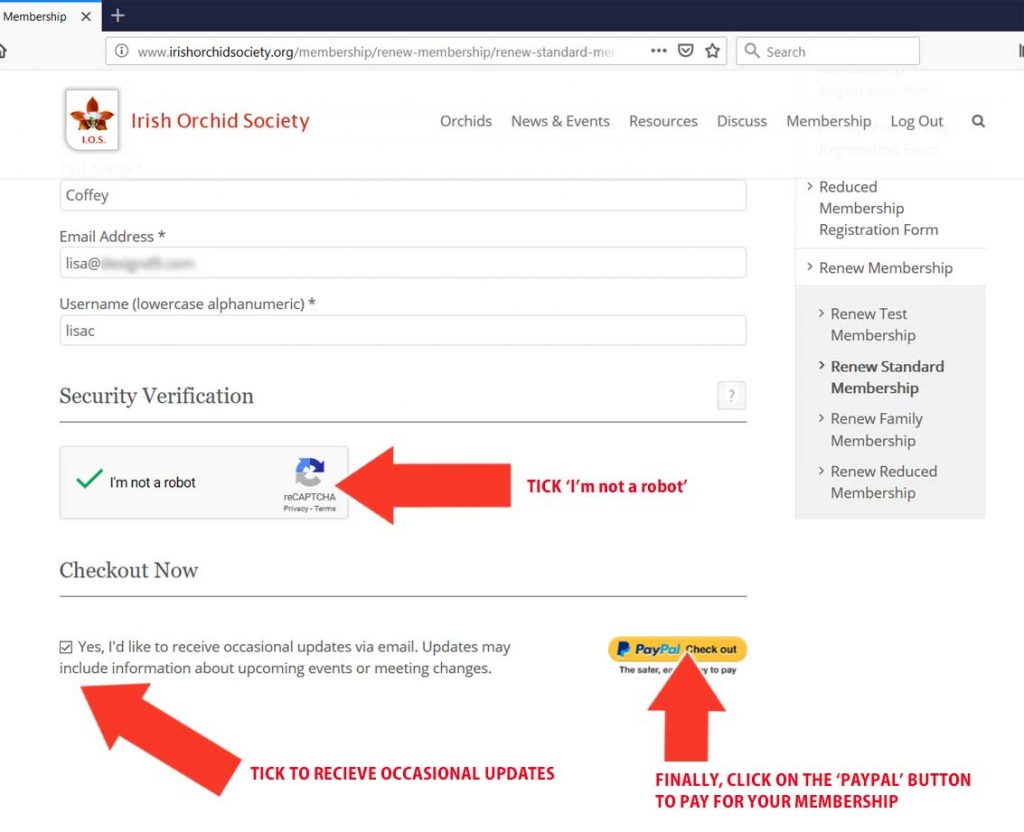Click chevron beside Renew Test Membership

(x=822, y=313)
